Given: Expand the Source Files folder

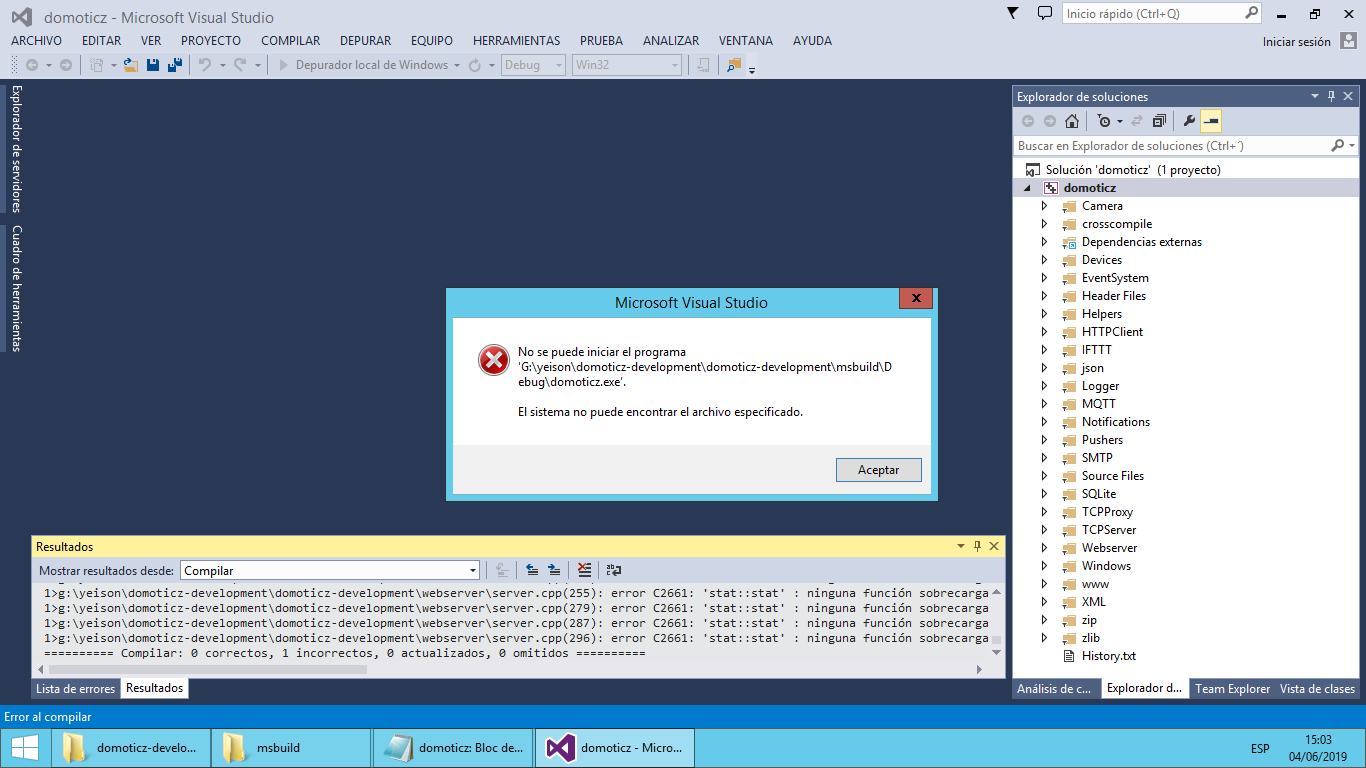Looking at the screenshot, I should pyautogui.click(x=1044, y=475).
